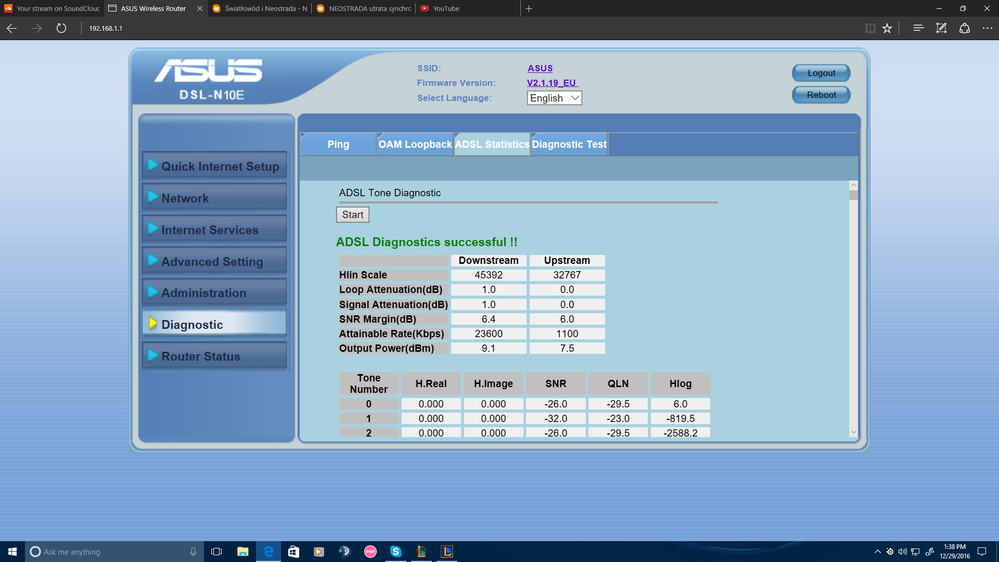
Task: Click Start ADSL Tone Diagnostic button
Action: [x=352, y=215]
